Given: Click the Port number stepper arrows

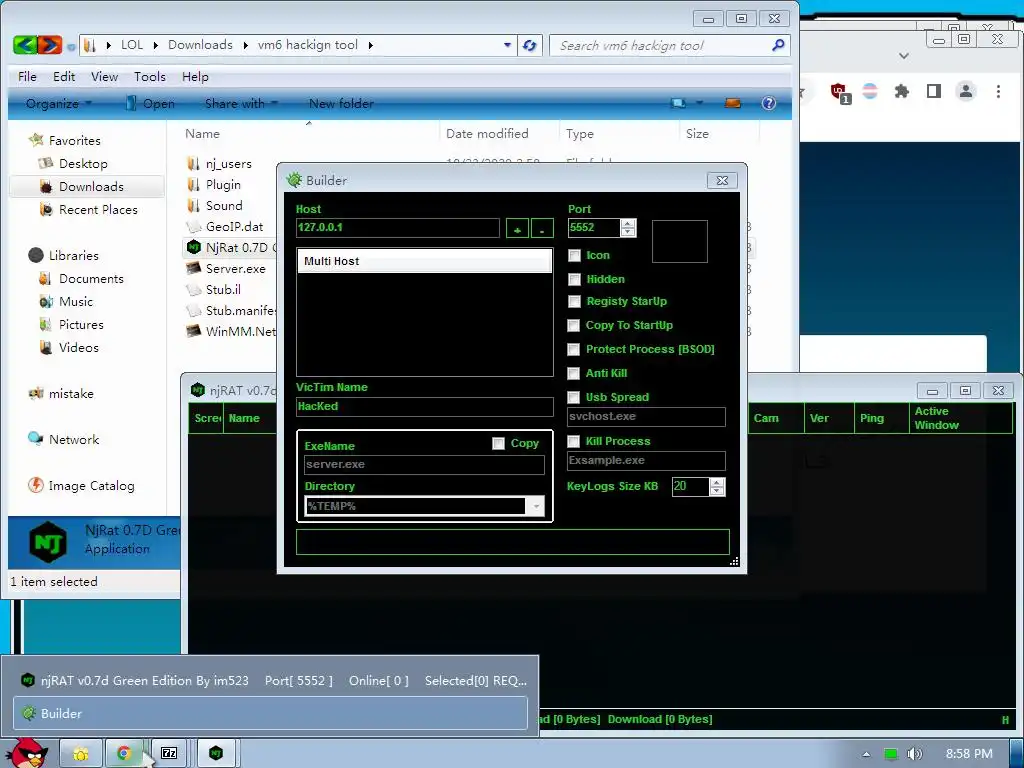Looking at the screenshot, I should tap(628, 228).
